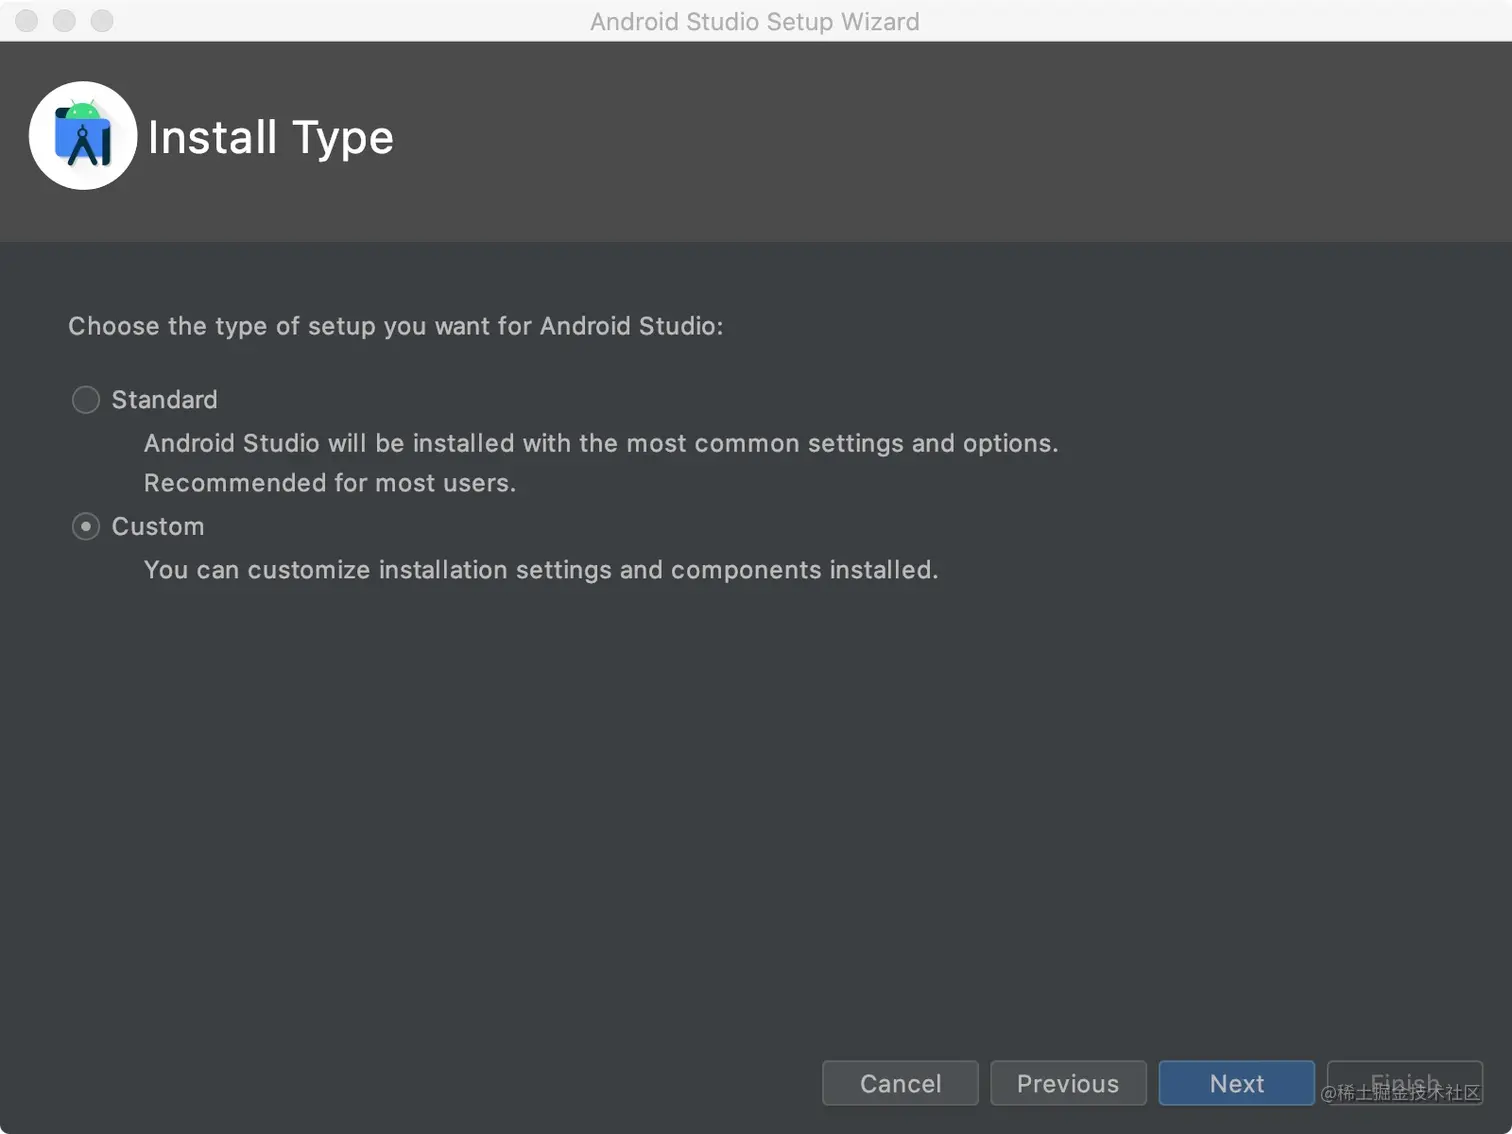The height and width of the screenshot is (1134, 1512).
Task: Click the red close window button
Action: 27,21
